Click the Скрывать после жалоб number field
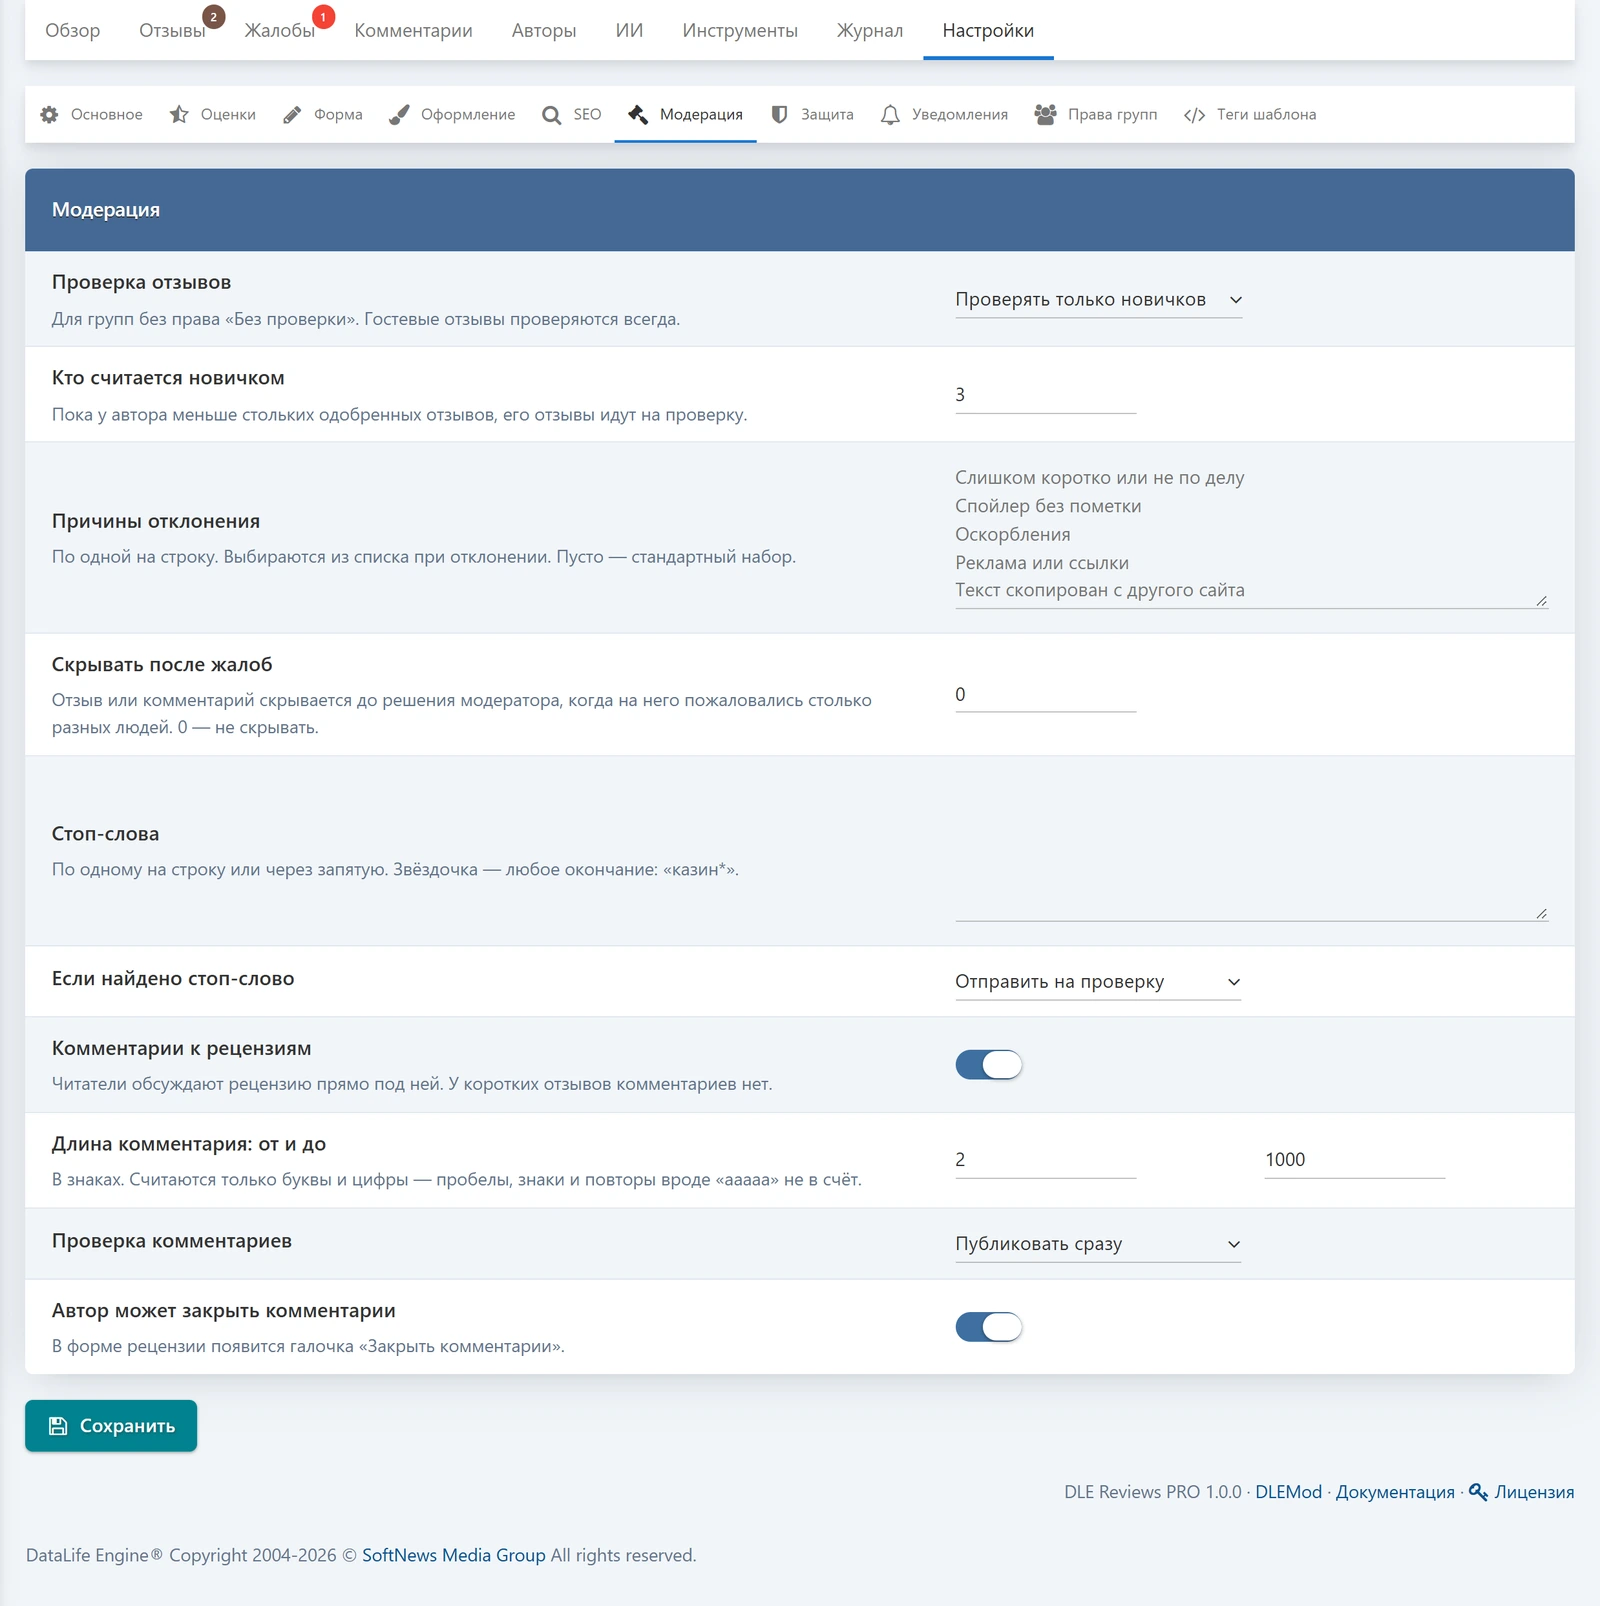1600x1606 pixels. click(x=1046, y=694)
